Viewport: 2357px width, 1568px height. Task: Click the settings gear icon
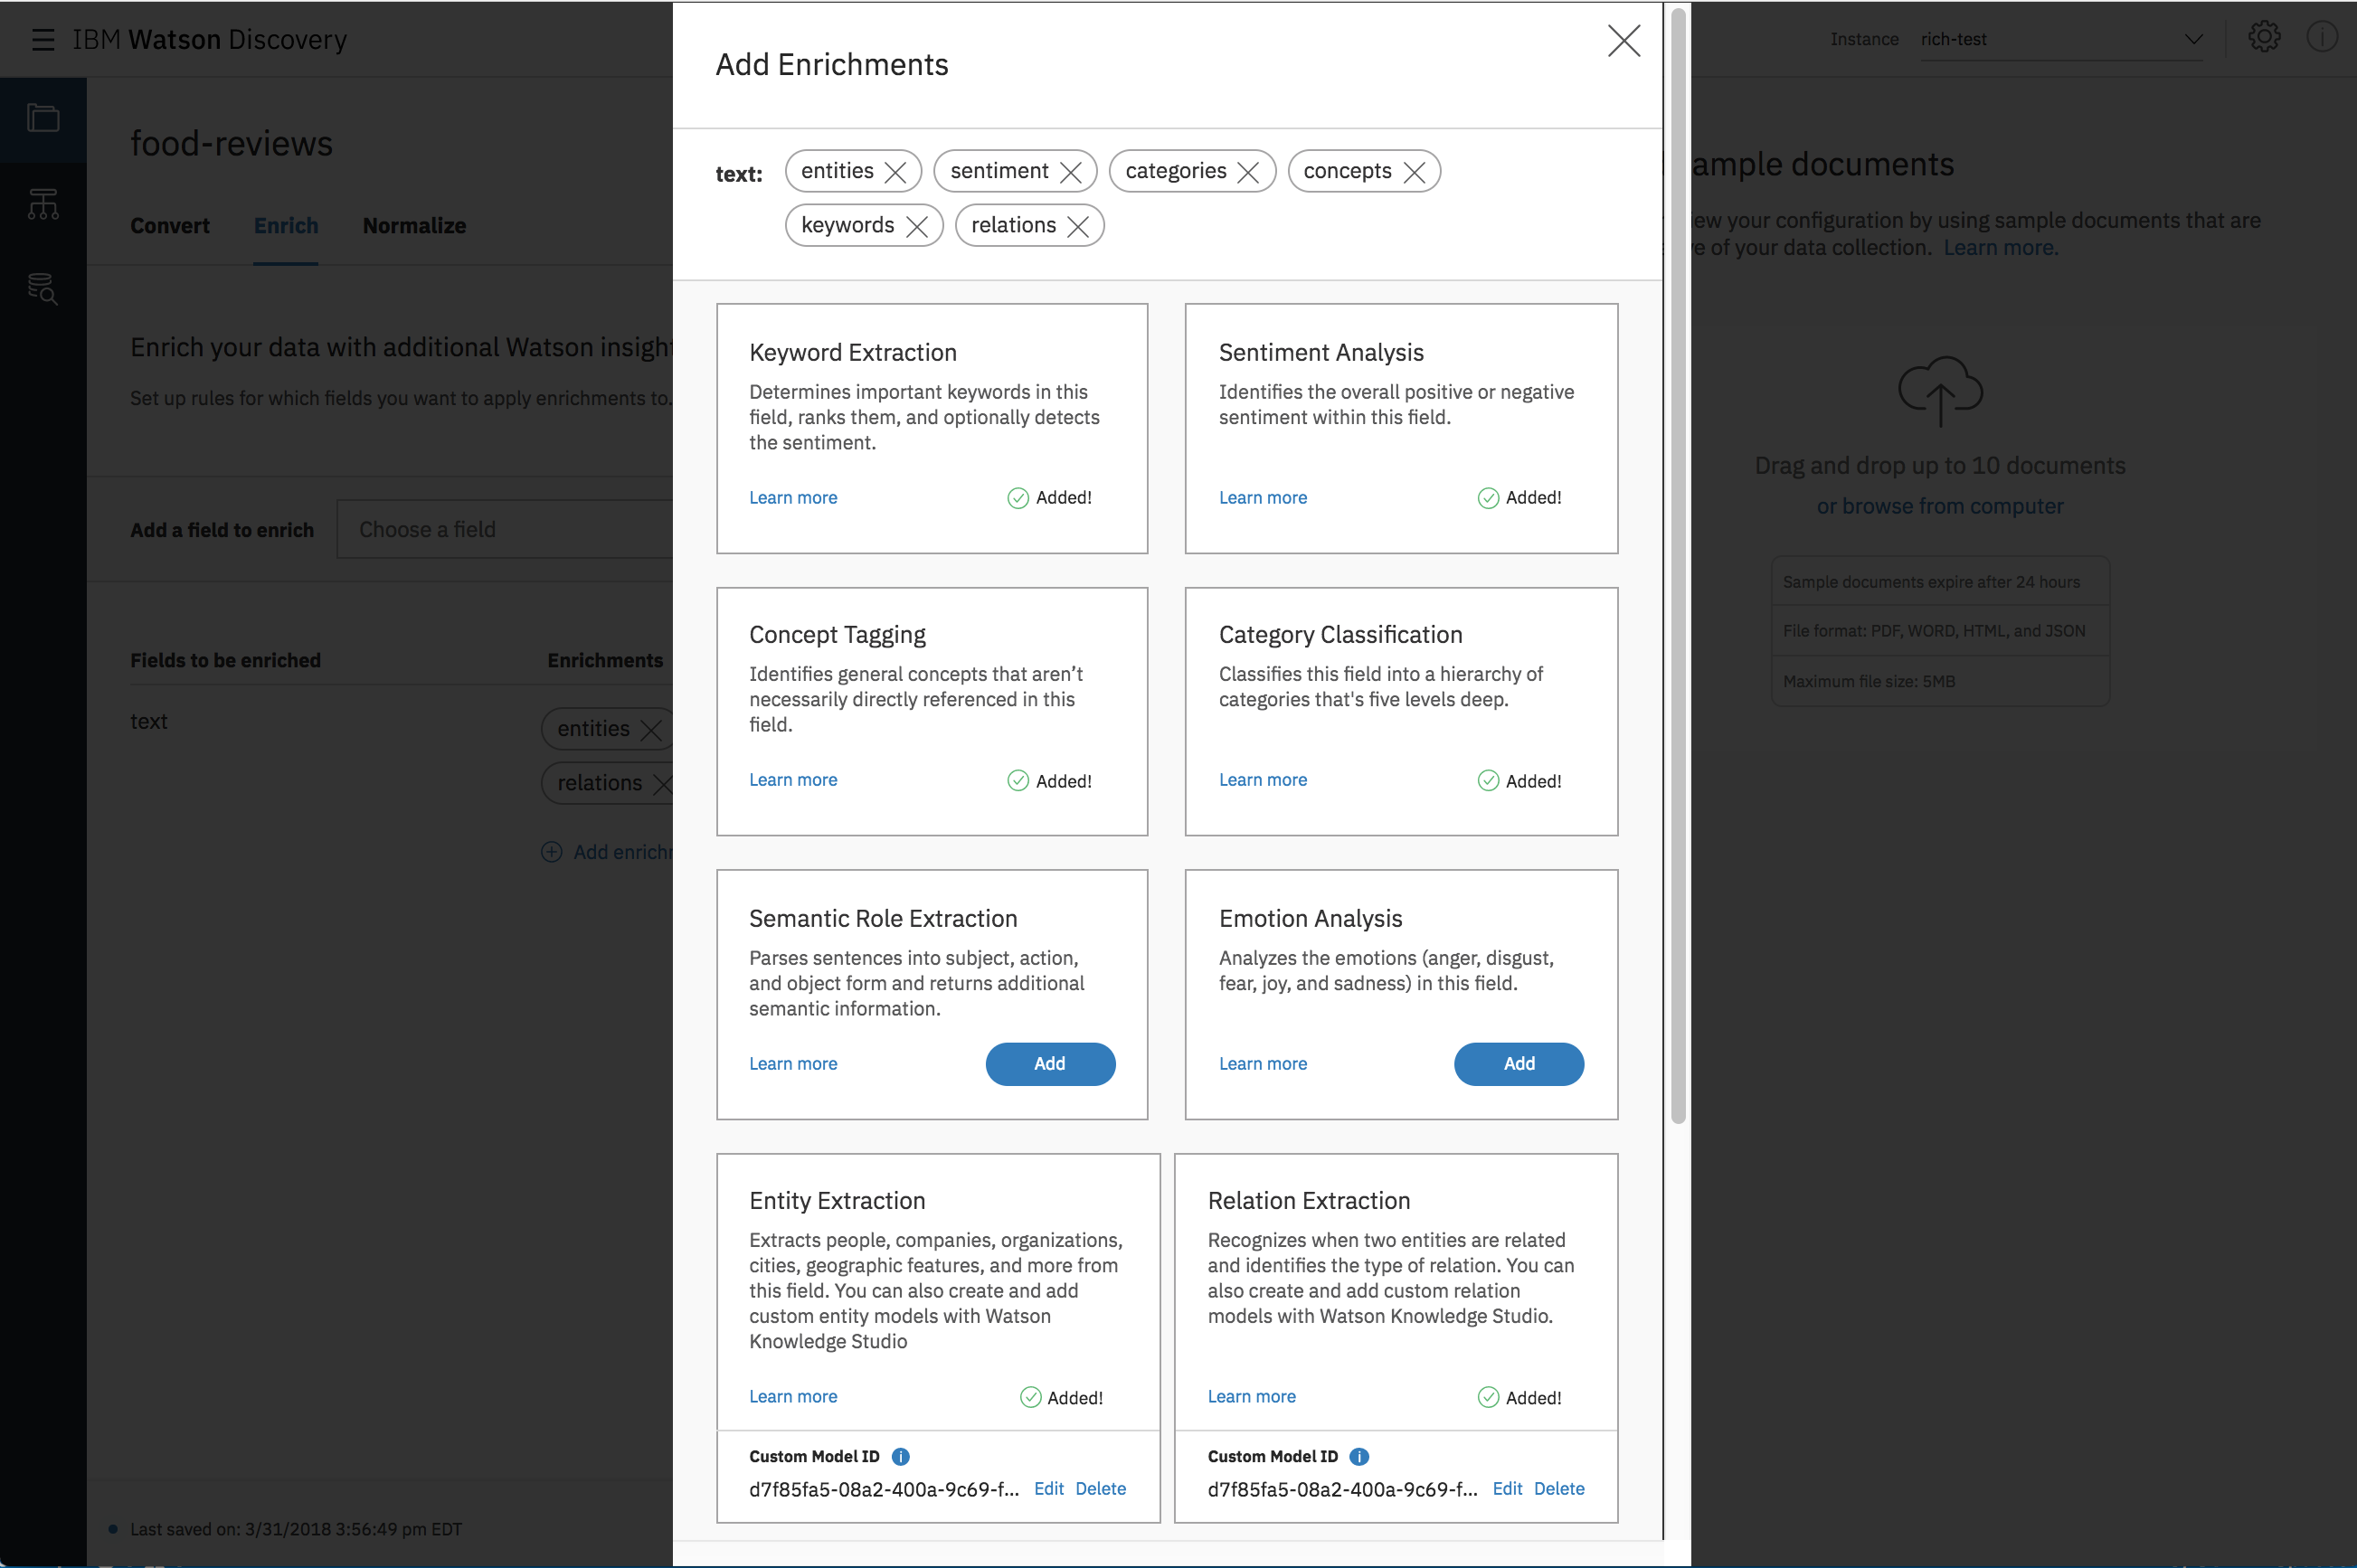click(2263, 38)
